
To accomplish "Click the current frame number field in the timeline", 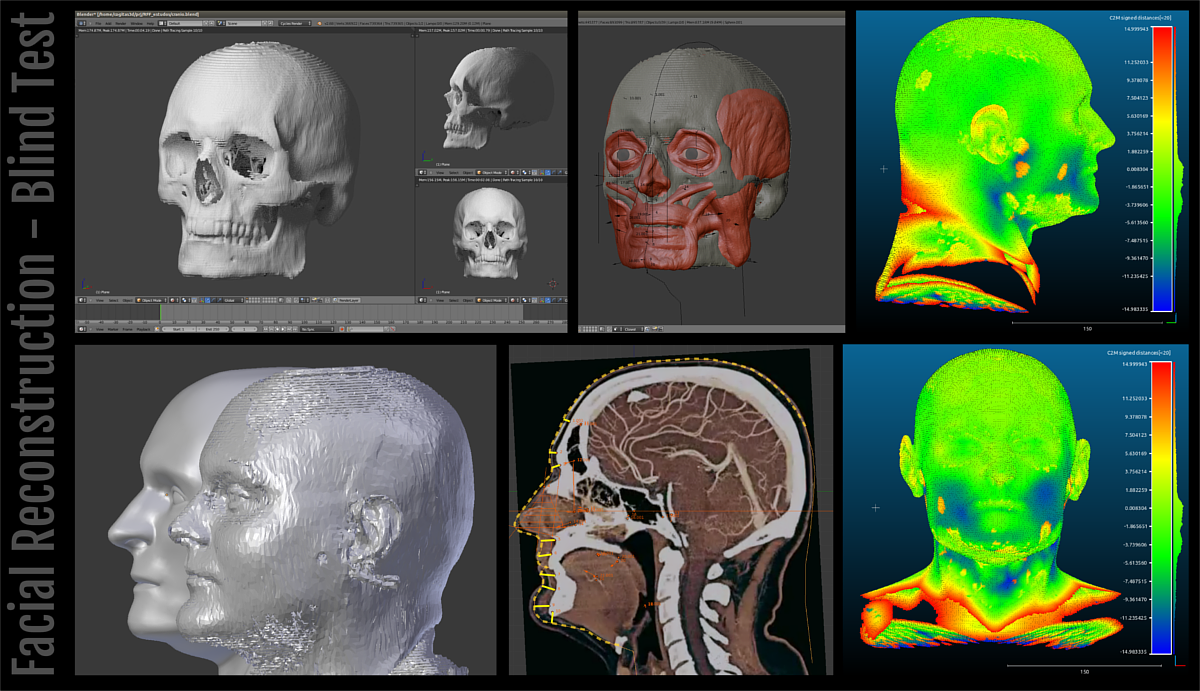I will click(x=244, y=329).
